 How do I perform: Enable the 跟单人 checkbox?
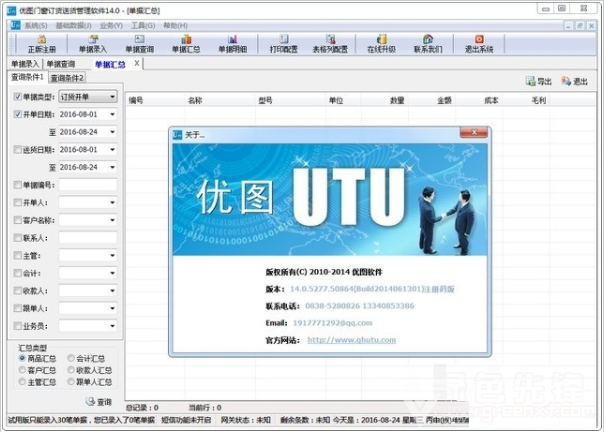(x=17, y=308)
